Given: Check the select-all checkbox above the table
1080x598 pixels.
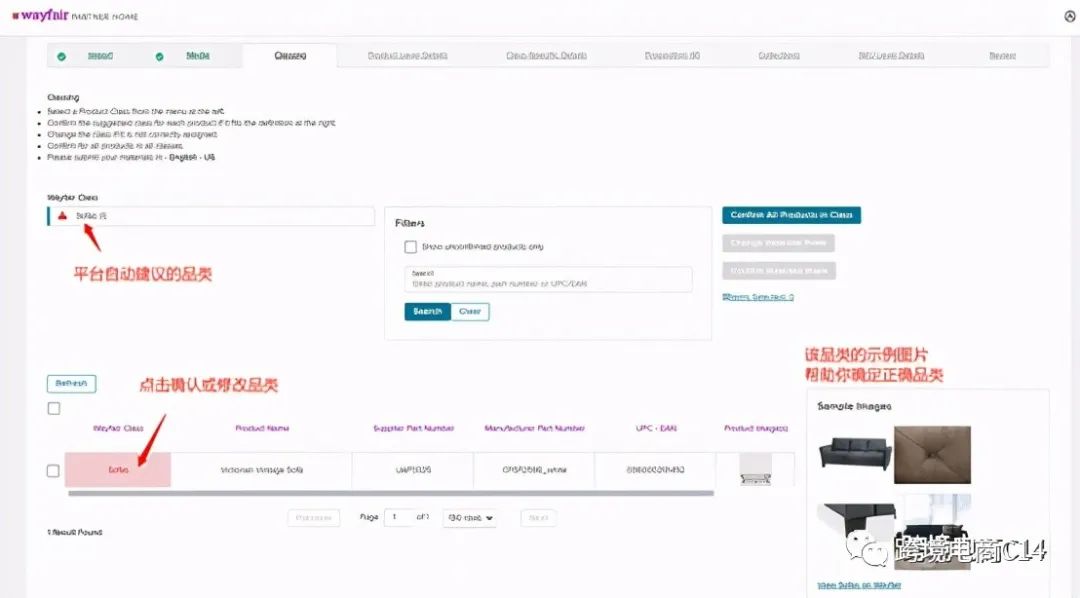Looking at the screenshot, I should [53, 409].
